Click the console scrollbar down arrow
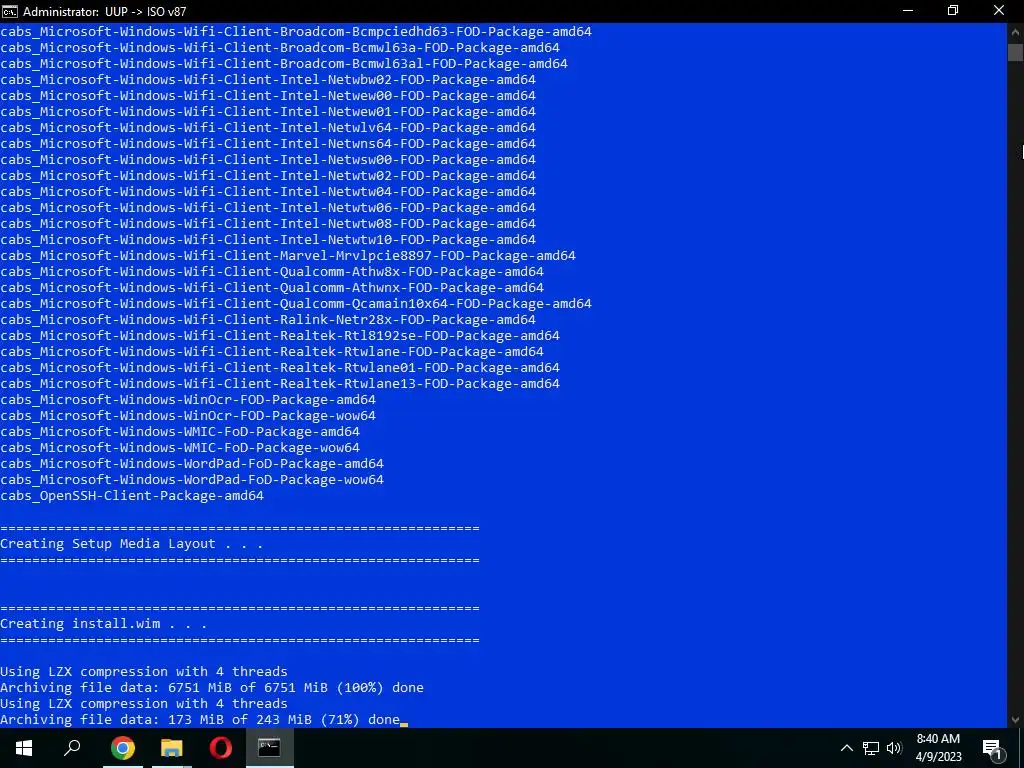Image resolution: width=1024 pixels, height=768 pixels. [1015, 720]
